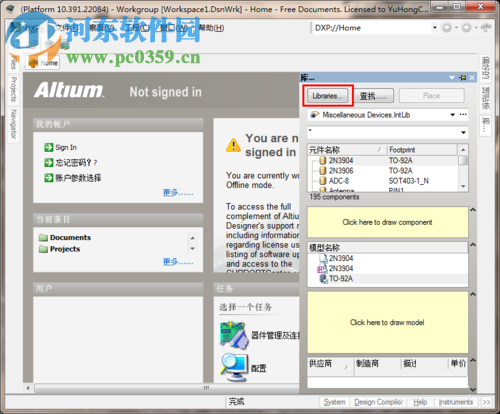The width and height of the screenshot is (500, 414).
Task: Click the warning triangle icon
Action: (233, 145)
